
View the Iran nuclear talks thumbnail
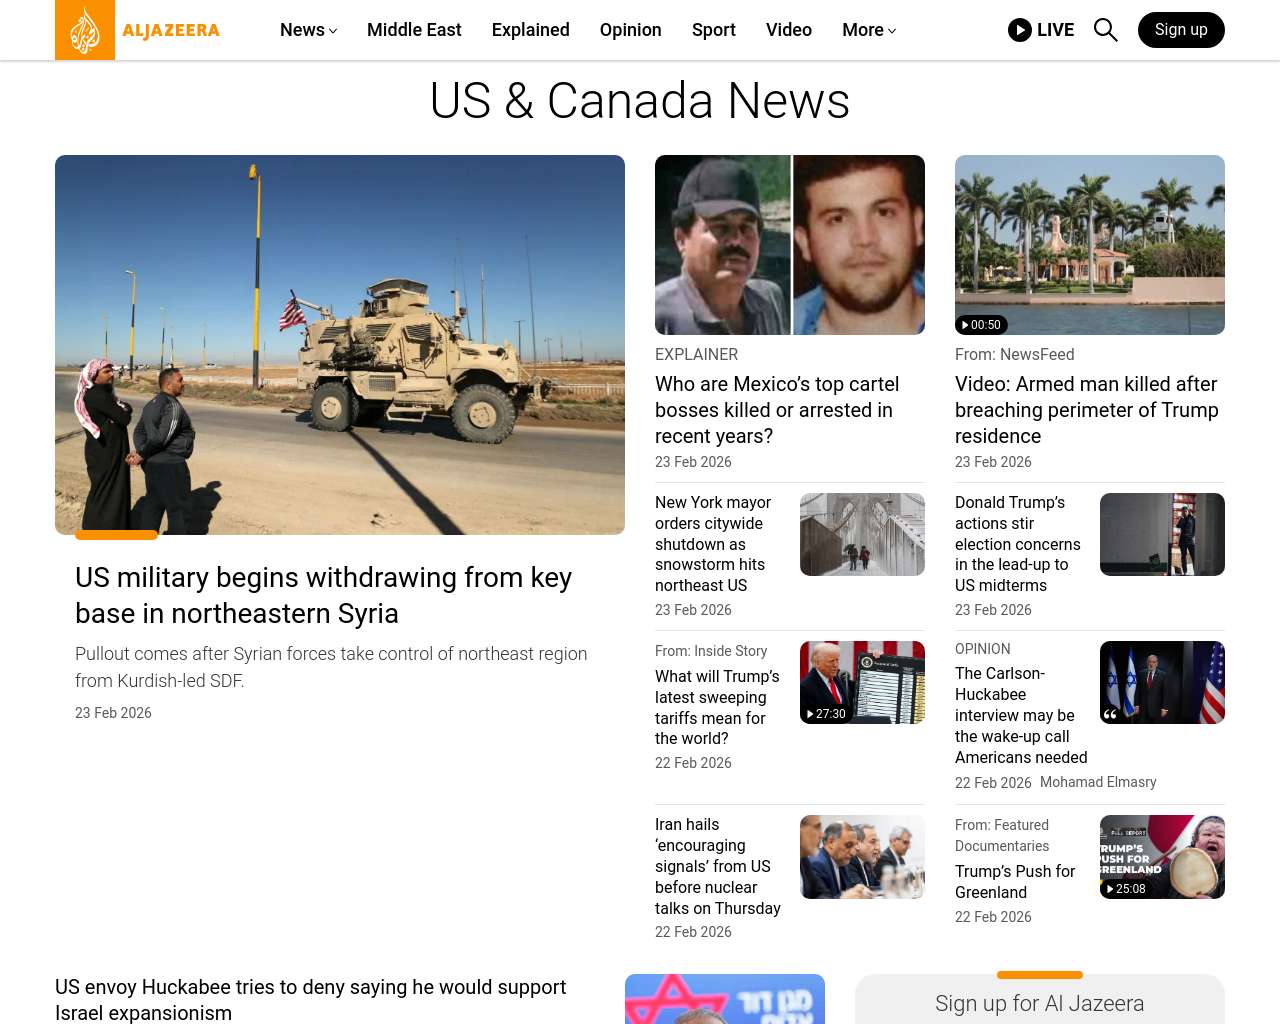pyautogui.click(x=862, y=857)
